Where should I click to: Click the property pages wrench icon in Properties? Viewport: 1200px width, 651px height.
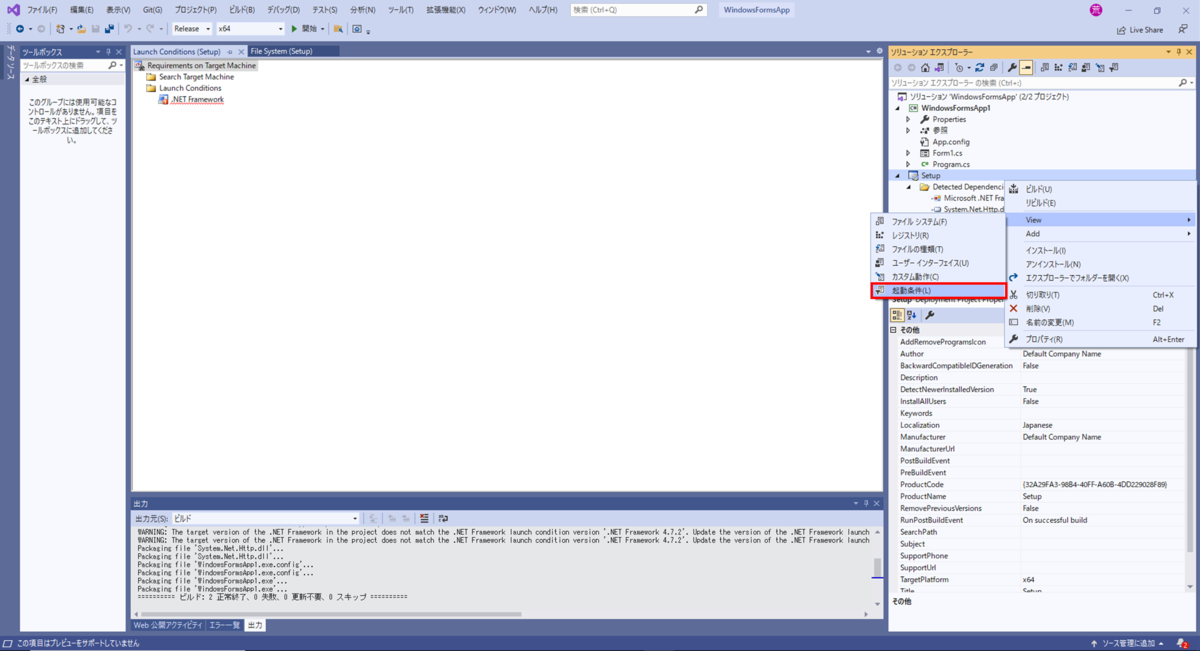[930, 315]
